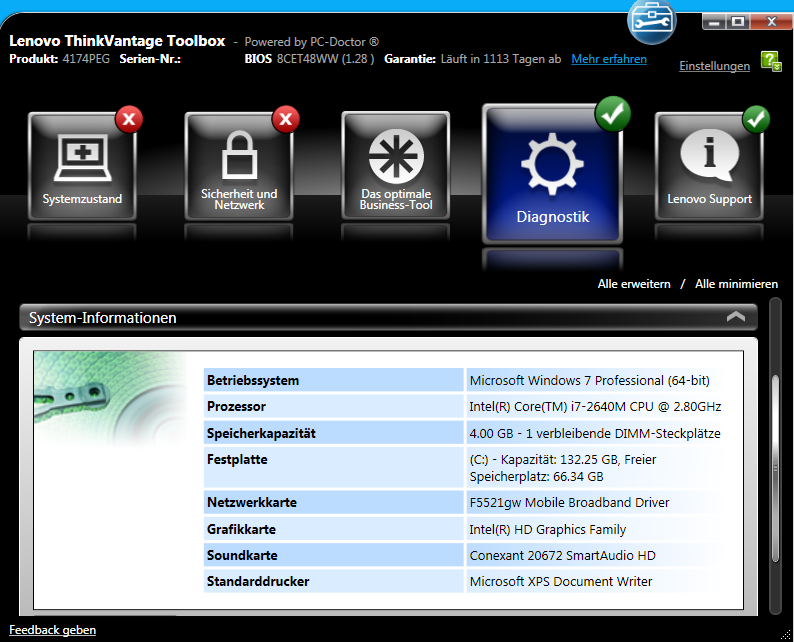794x642 pixels.
Task: Select the Prozessor row label
Action: [x=236, y=407]
